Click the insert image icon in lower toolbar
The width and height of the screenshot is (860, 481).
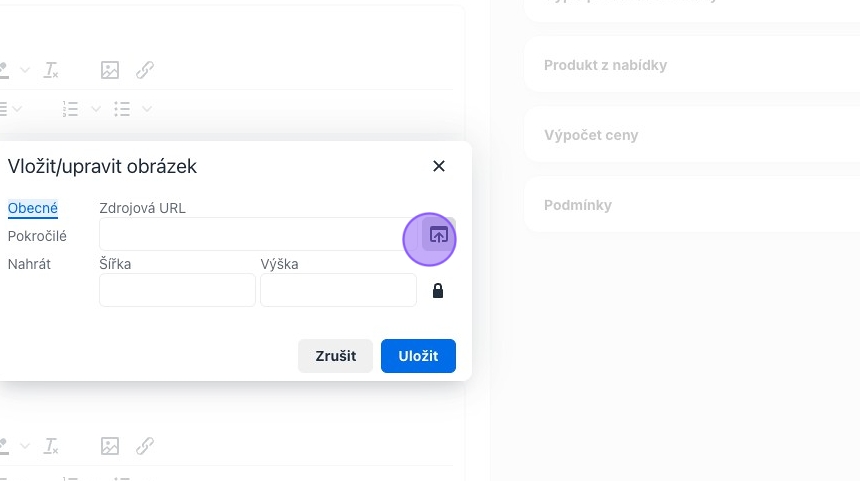(110, 446)
